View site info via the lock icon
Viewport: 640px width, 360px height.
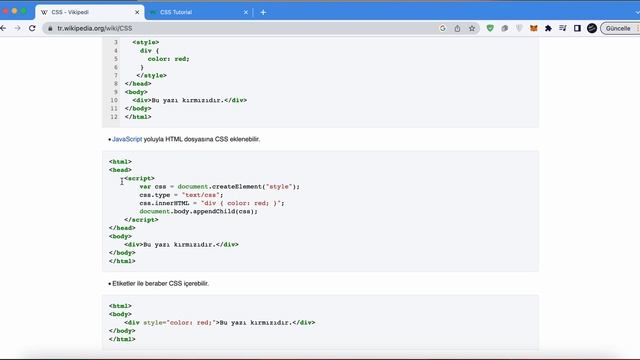tap(50, 28)
